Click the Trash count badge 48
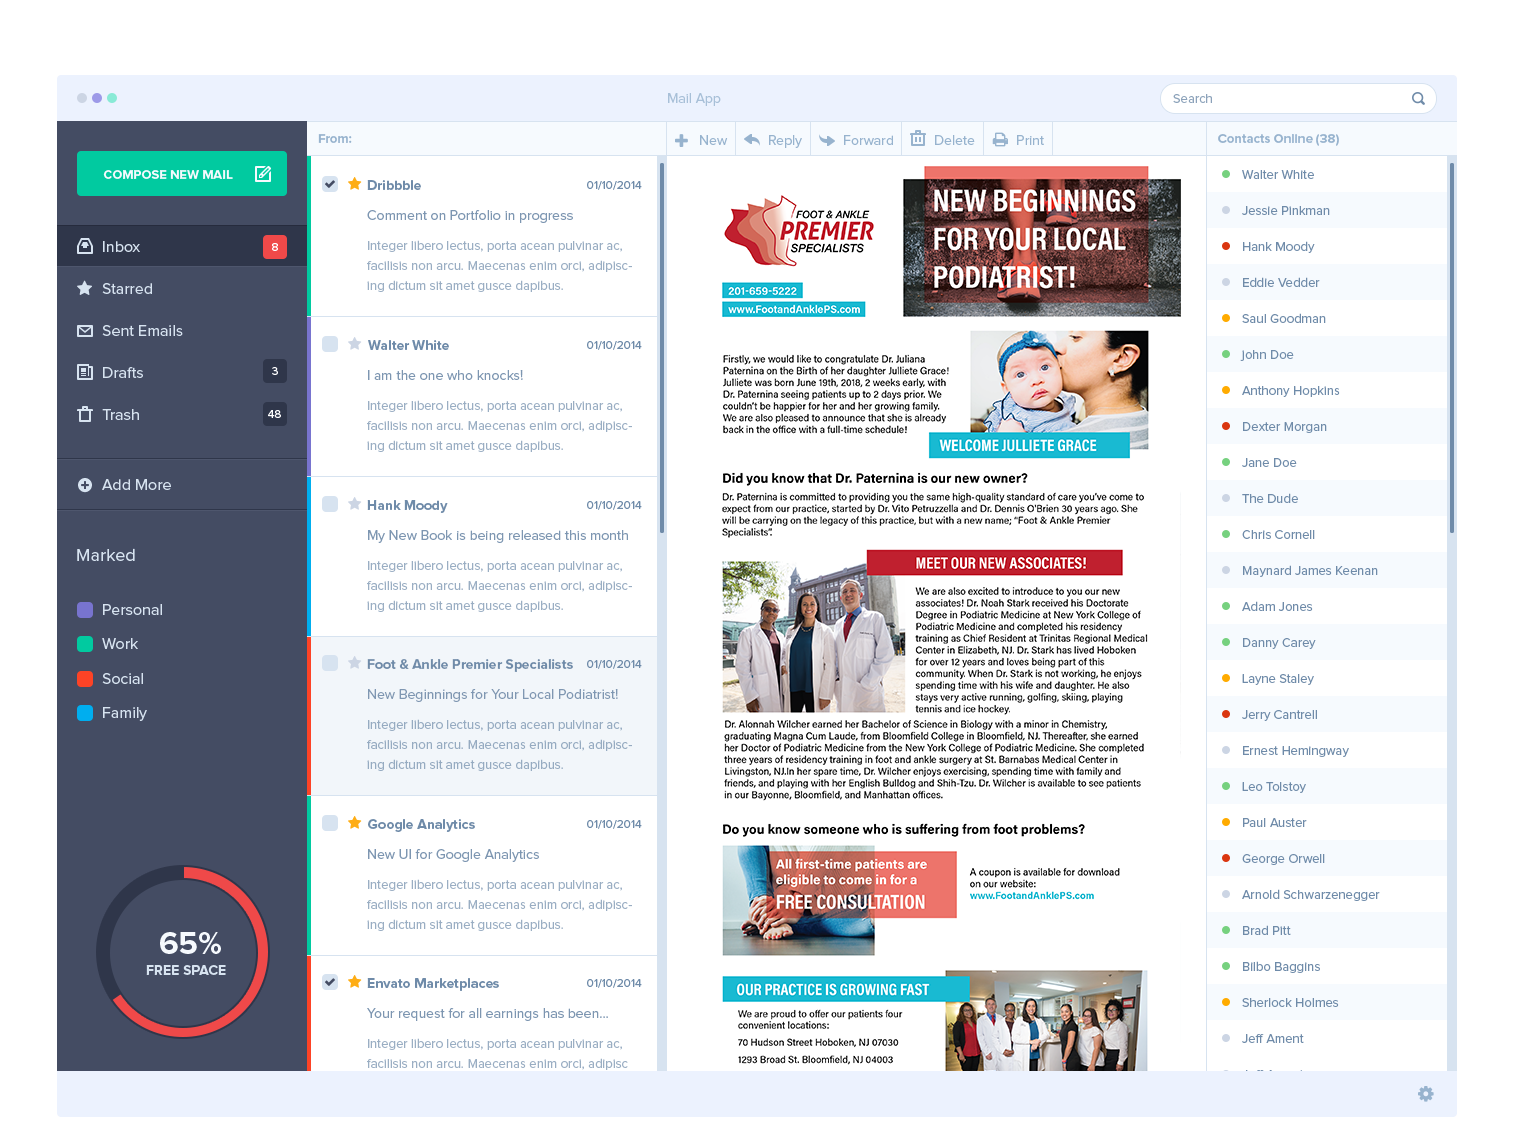1520x1146 pixels. coord(275,414)
